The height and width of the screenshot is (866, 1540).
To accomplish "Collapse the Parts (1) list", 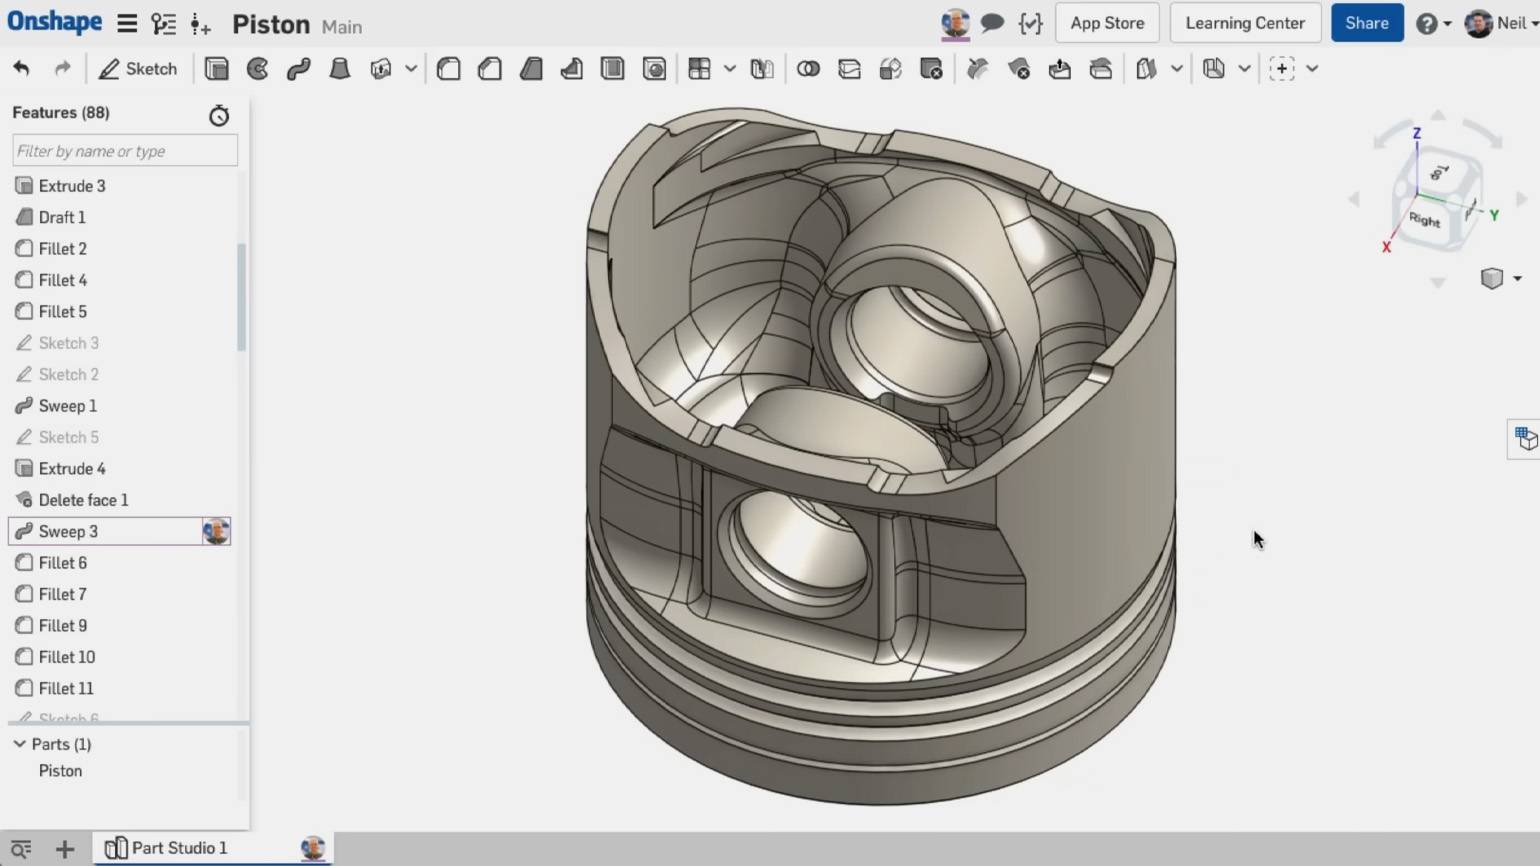I will point(19,744).
